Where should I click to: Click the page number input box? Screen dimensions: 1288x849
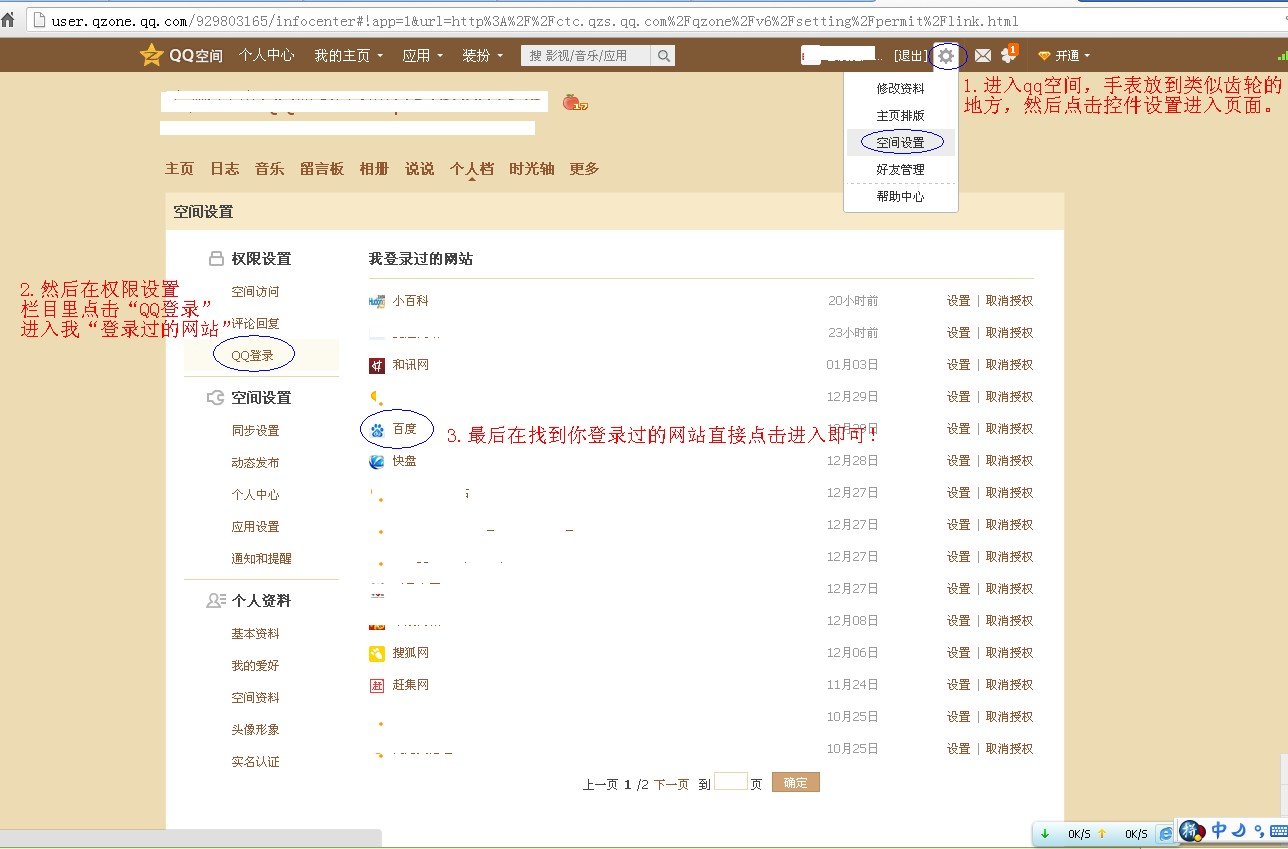pos(733,783)
